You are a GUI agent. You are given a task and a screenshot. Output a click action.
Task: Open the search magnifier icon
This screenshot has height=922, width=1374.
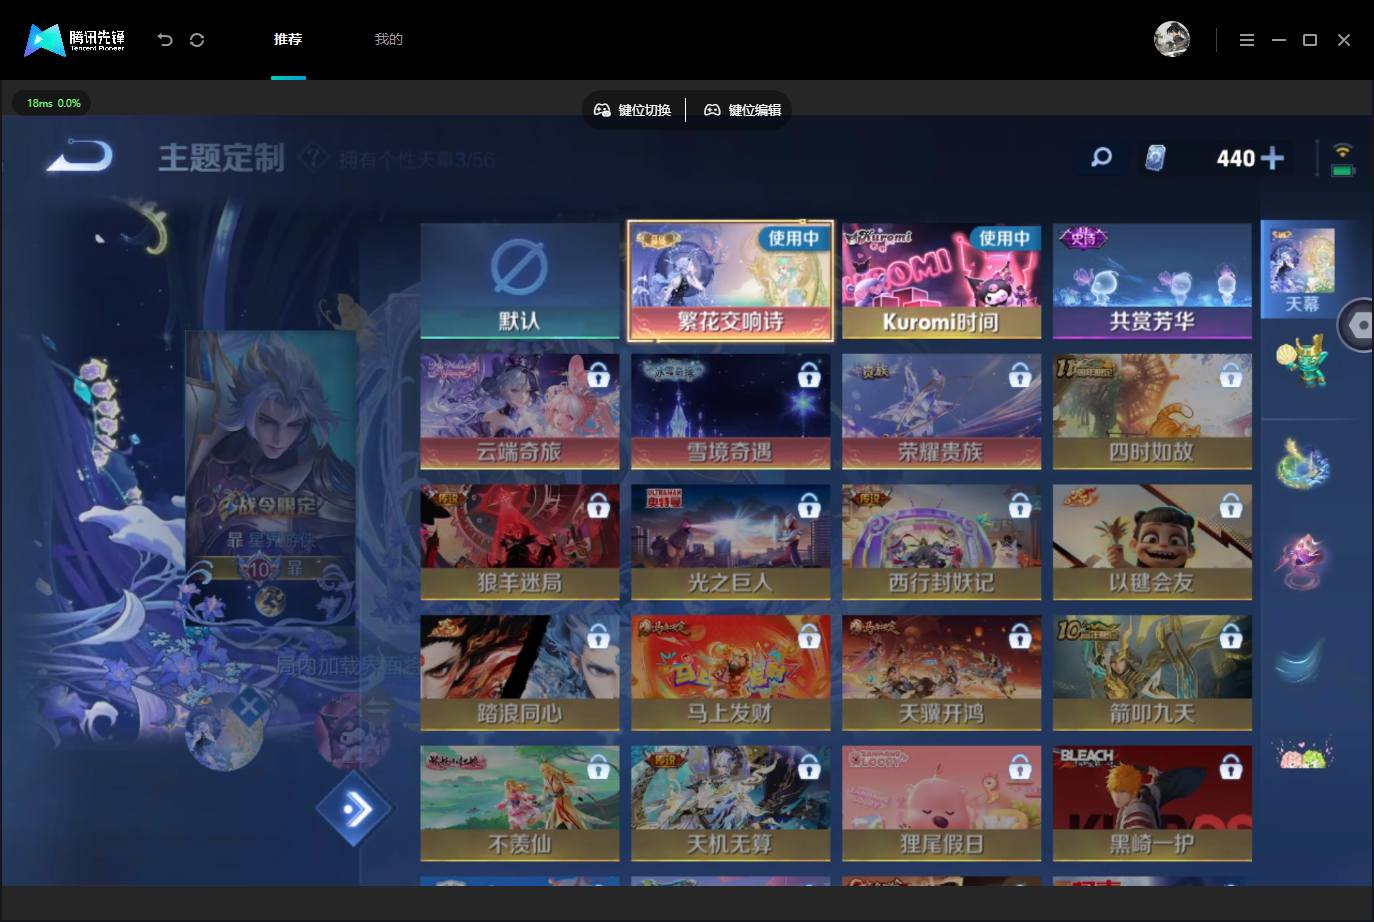point(1101,157)
